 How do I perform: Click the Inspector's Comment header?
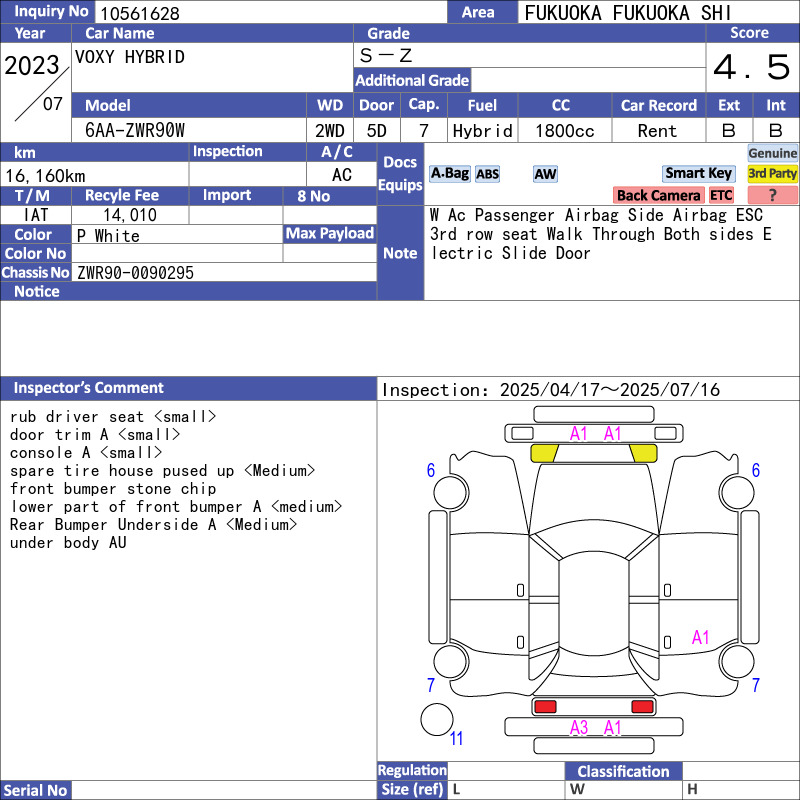pyautogui.click(x=89, y=388)
